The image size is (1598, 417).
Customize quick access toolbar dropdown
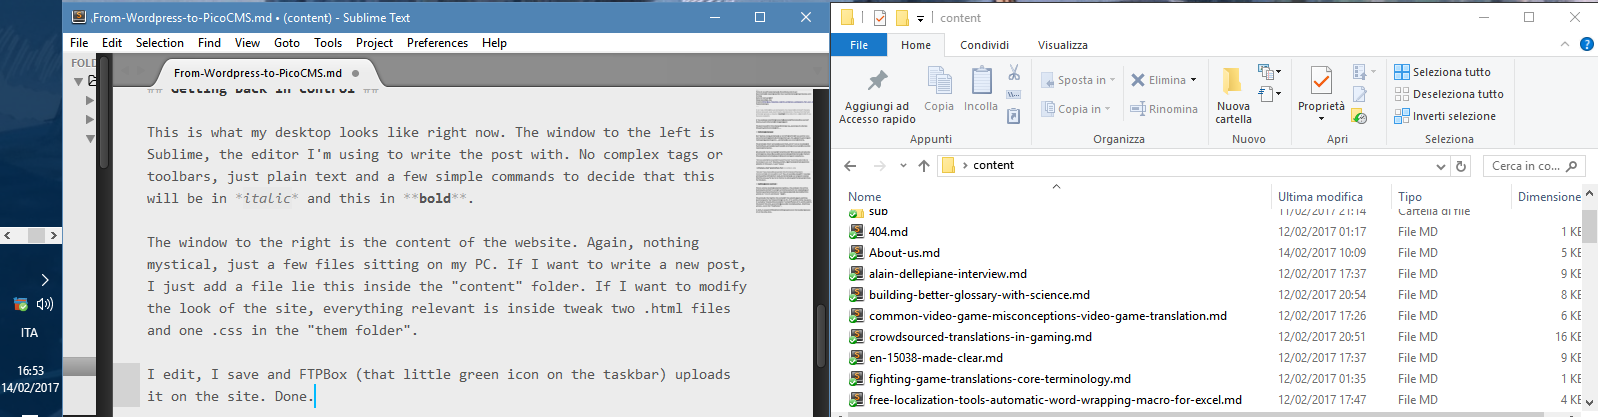[x=921, y=18]
